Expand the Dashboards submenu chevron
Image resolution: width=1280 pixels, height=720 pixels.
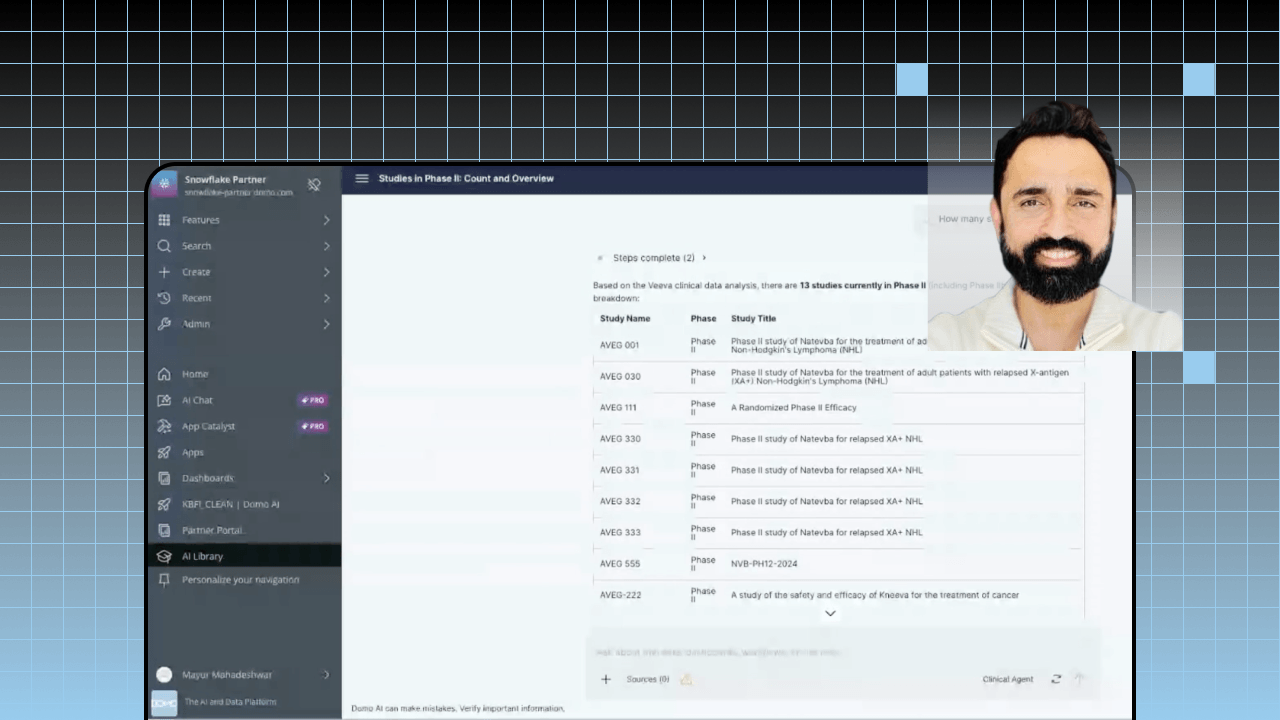click(x=326, y=478)
